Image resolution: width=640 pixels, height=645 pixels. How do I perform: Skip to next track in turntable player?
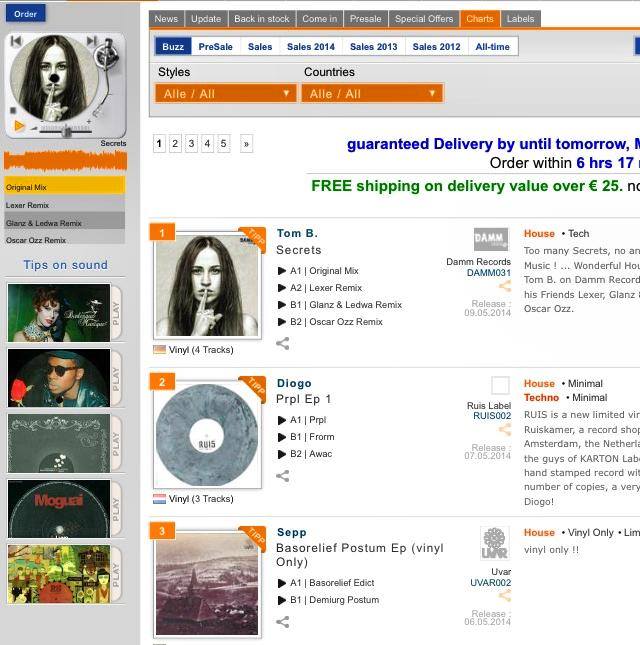tap(91, 40)
